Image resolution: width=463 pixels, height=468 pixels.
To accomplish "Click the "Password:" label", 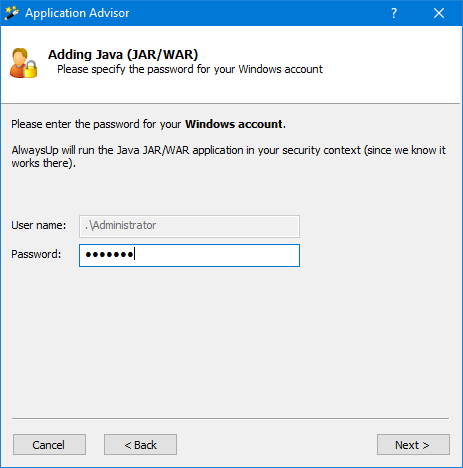I will tap(36, 254).
